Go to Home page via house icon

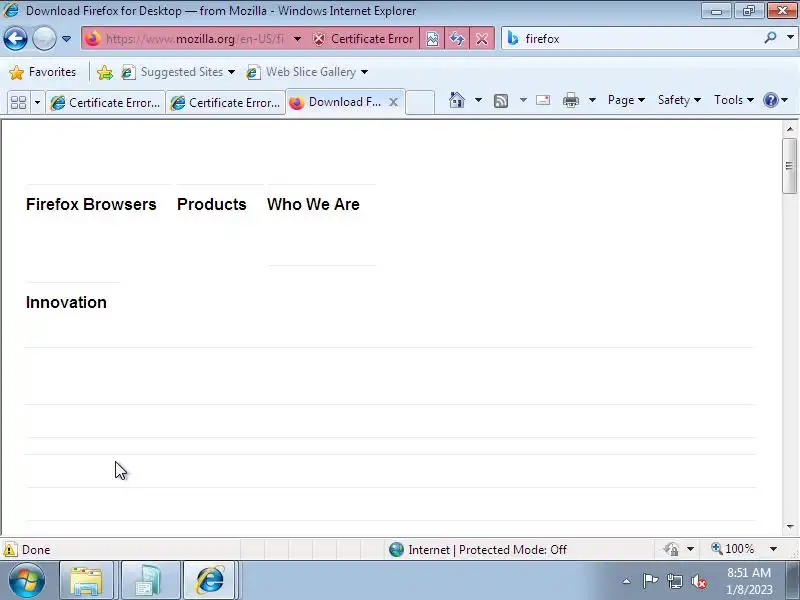(x=457, y=100)
